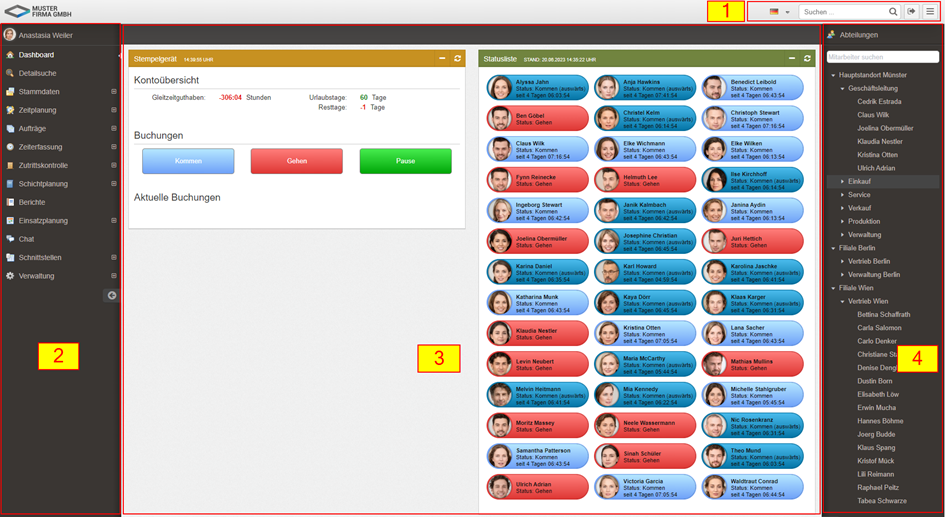Screen dimensions: 945x517
Task: Open Berichte in the sidebar
Action: (x=32, y=202)
